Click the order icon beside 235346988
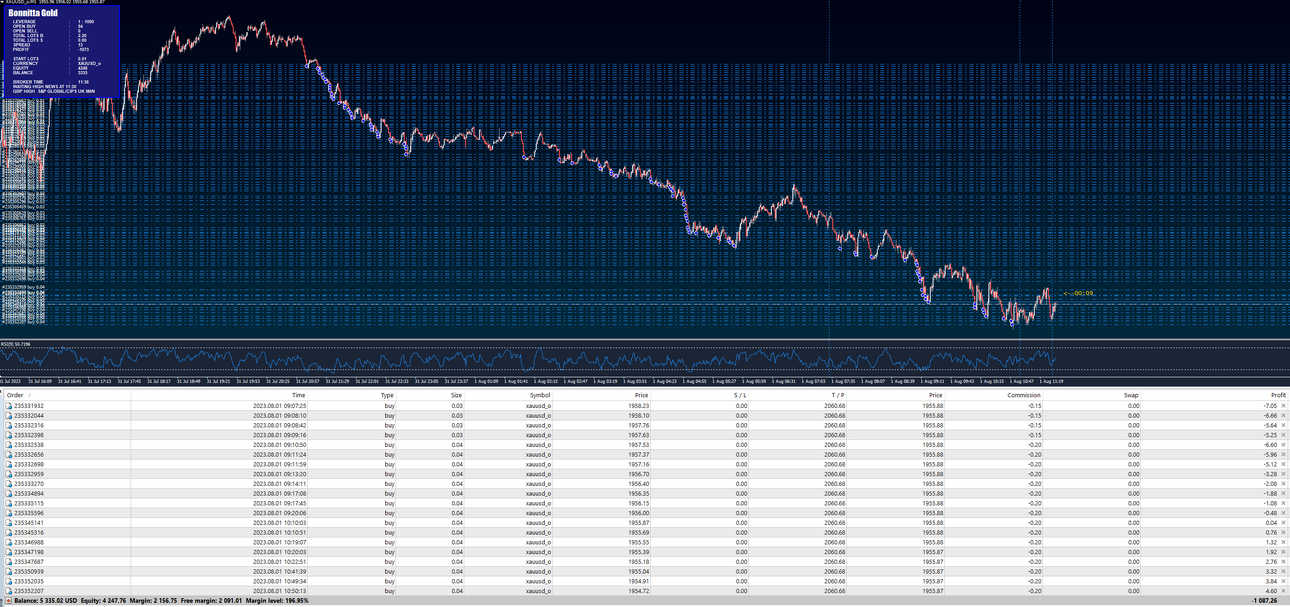 click(x=9, y=542)
